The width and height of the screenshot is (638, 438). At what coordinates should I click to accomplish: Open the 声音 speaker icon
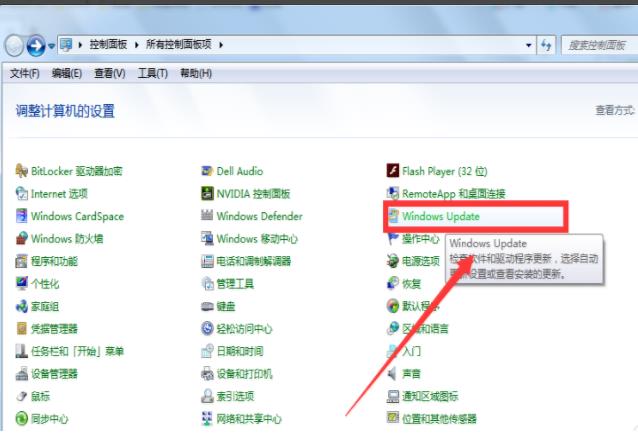click(392, 373)
